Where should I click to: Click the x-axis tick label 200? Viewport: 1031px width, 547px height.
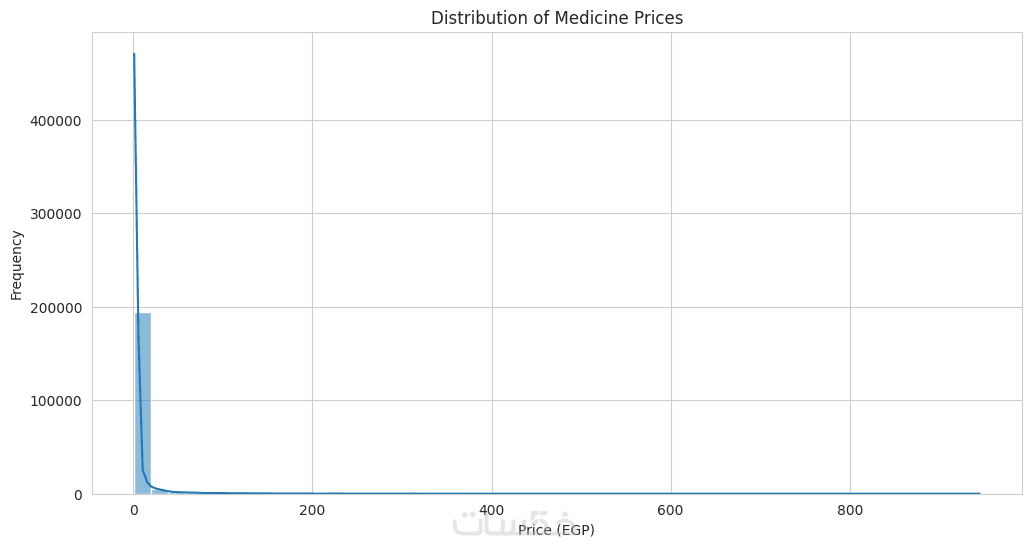click(312, 510)
